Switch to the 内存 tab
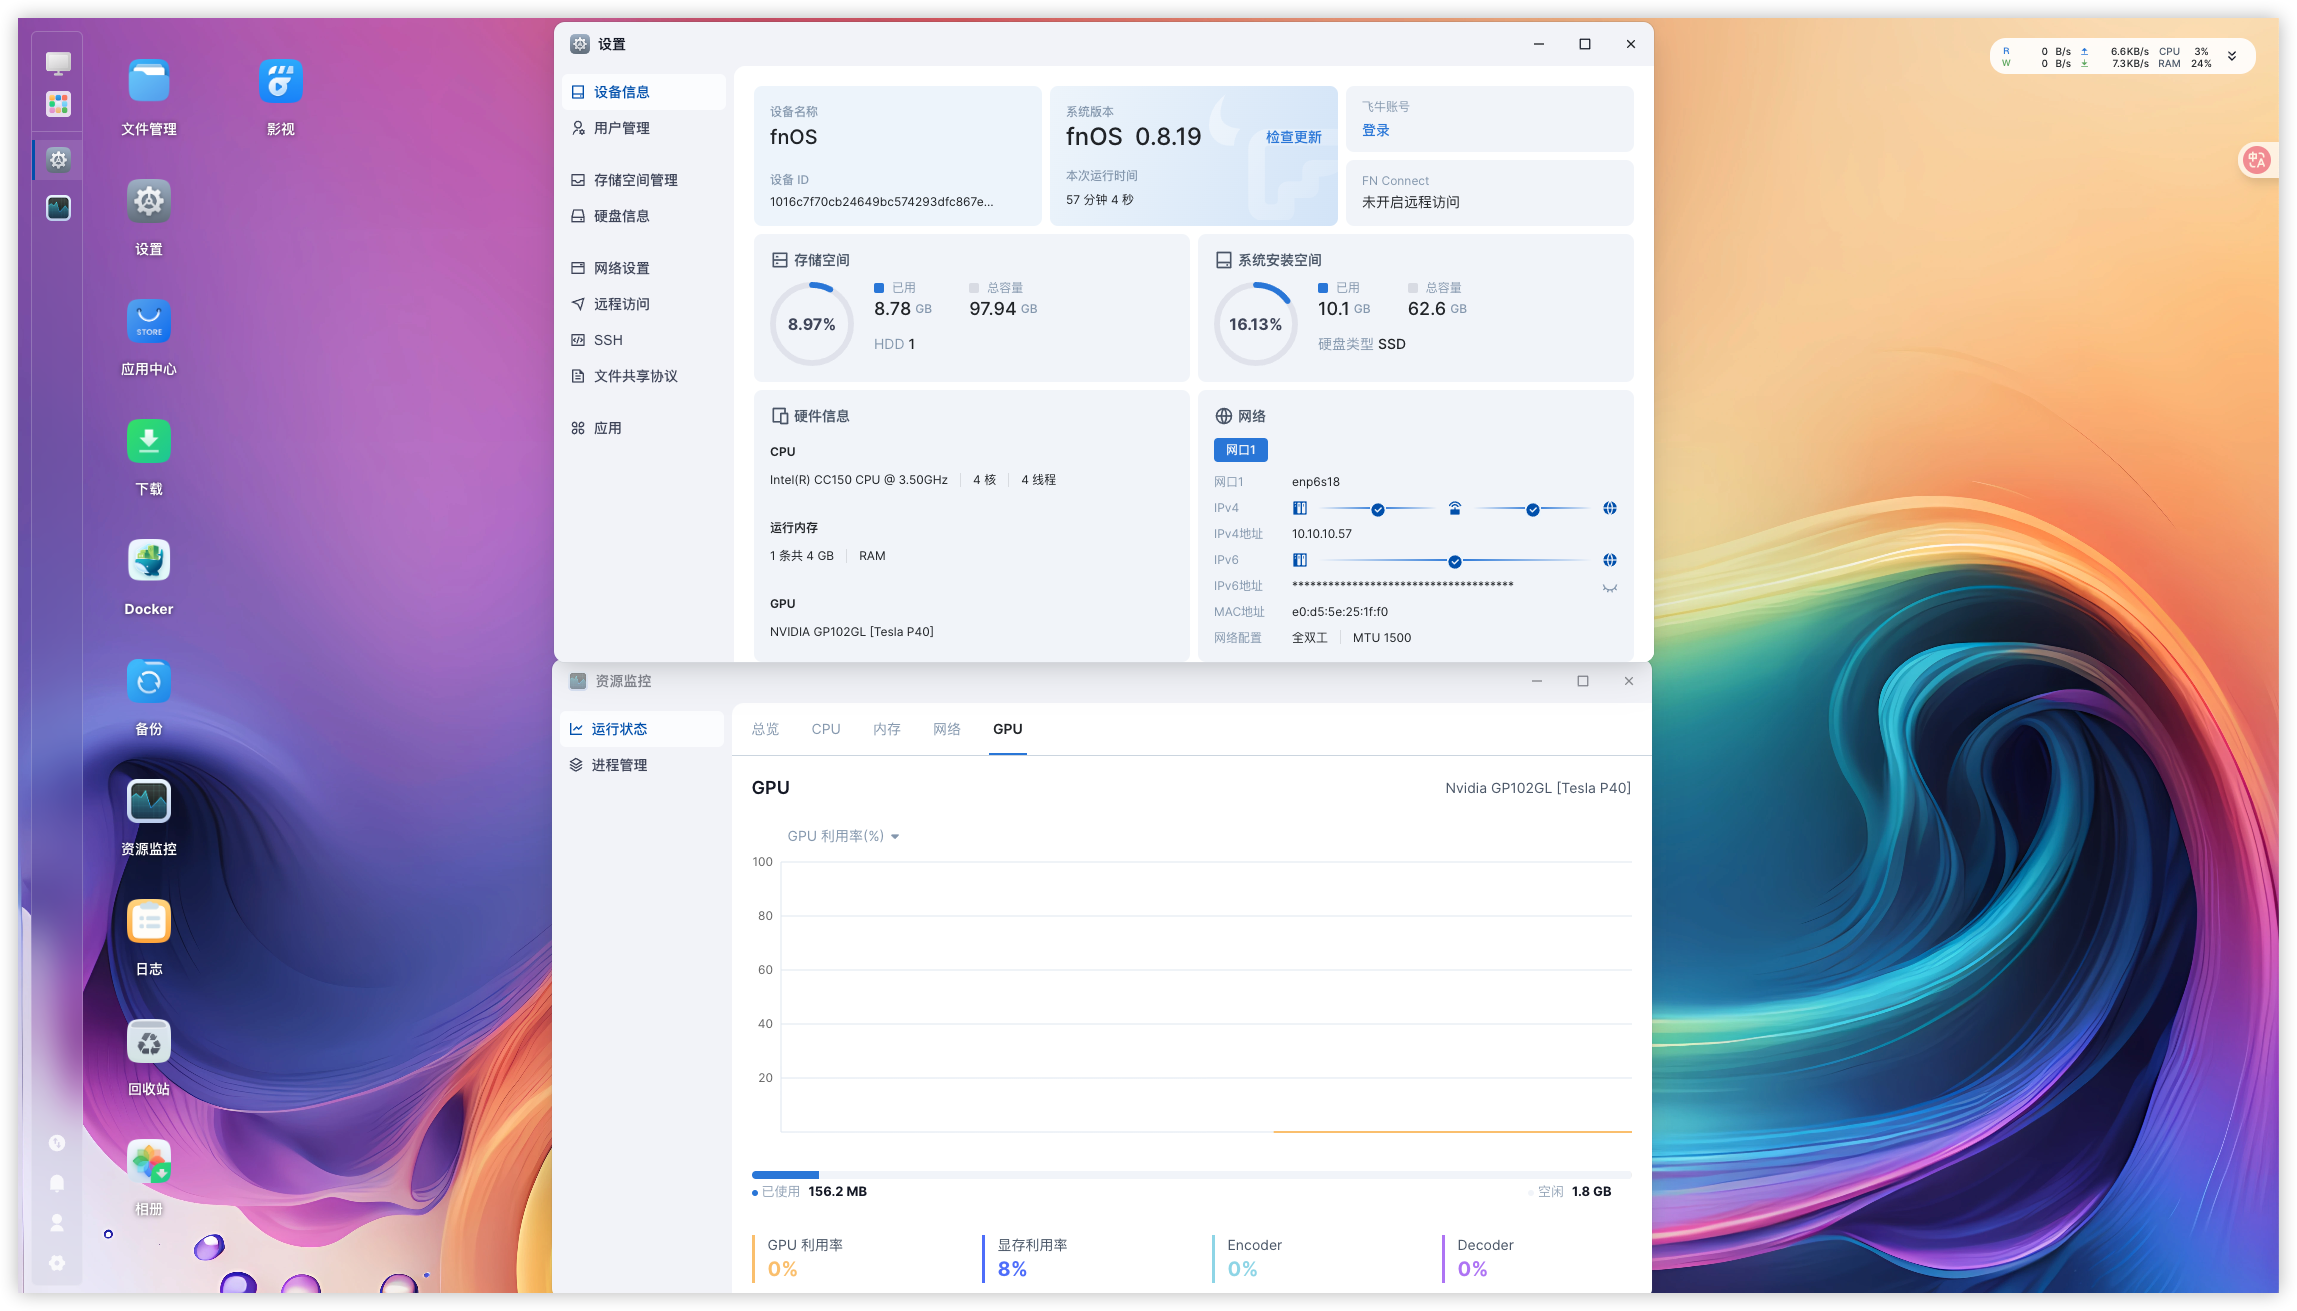The width and height of the screenshot is (2297, 1311). (x=886, y=729)
